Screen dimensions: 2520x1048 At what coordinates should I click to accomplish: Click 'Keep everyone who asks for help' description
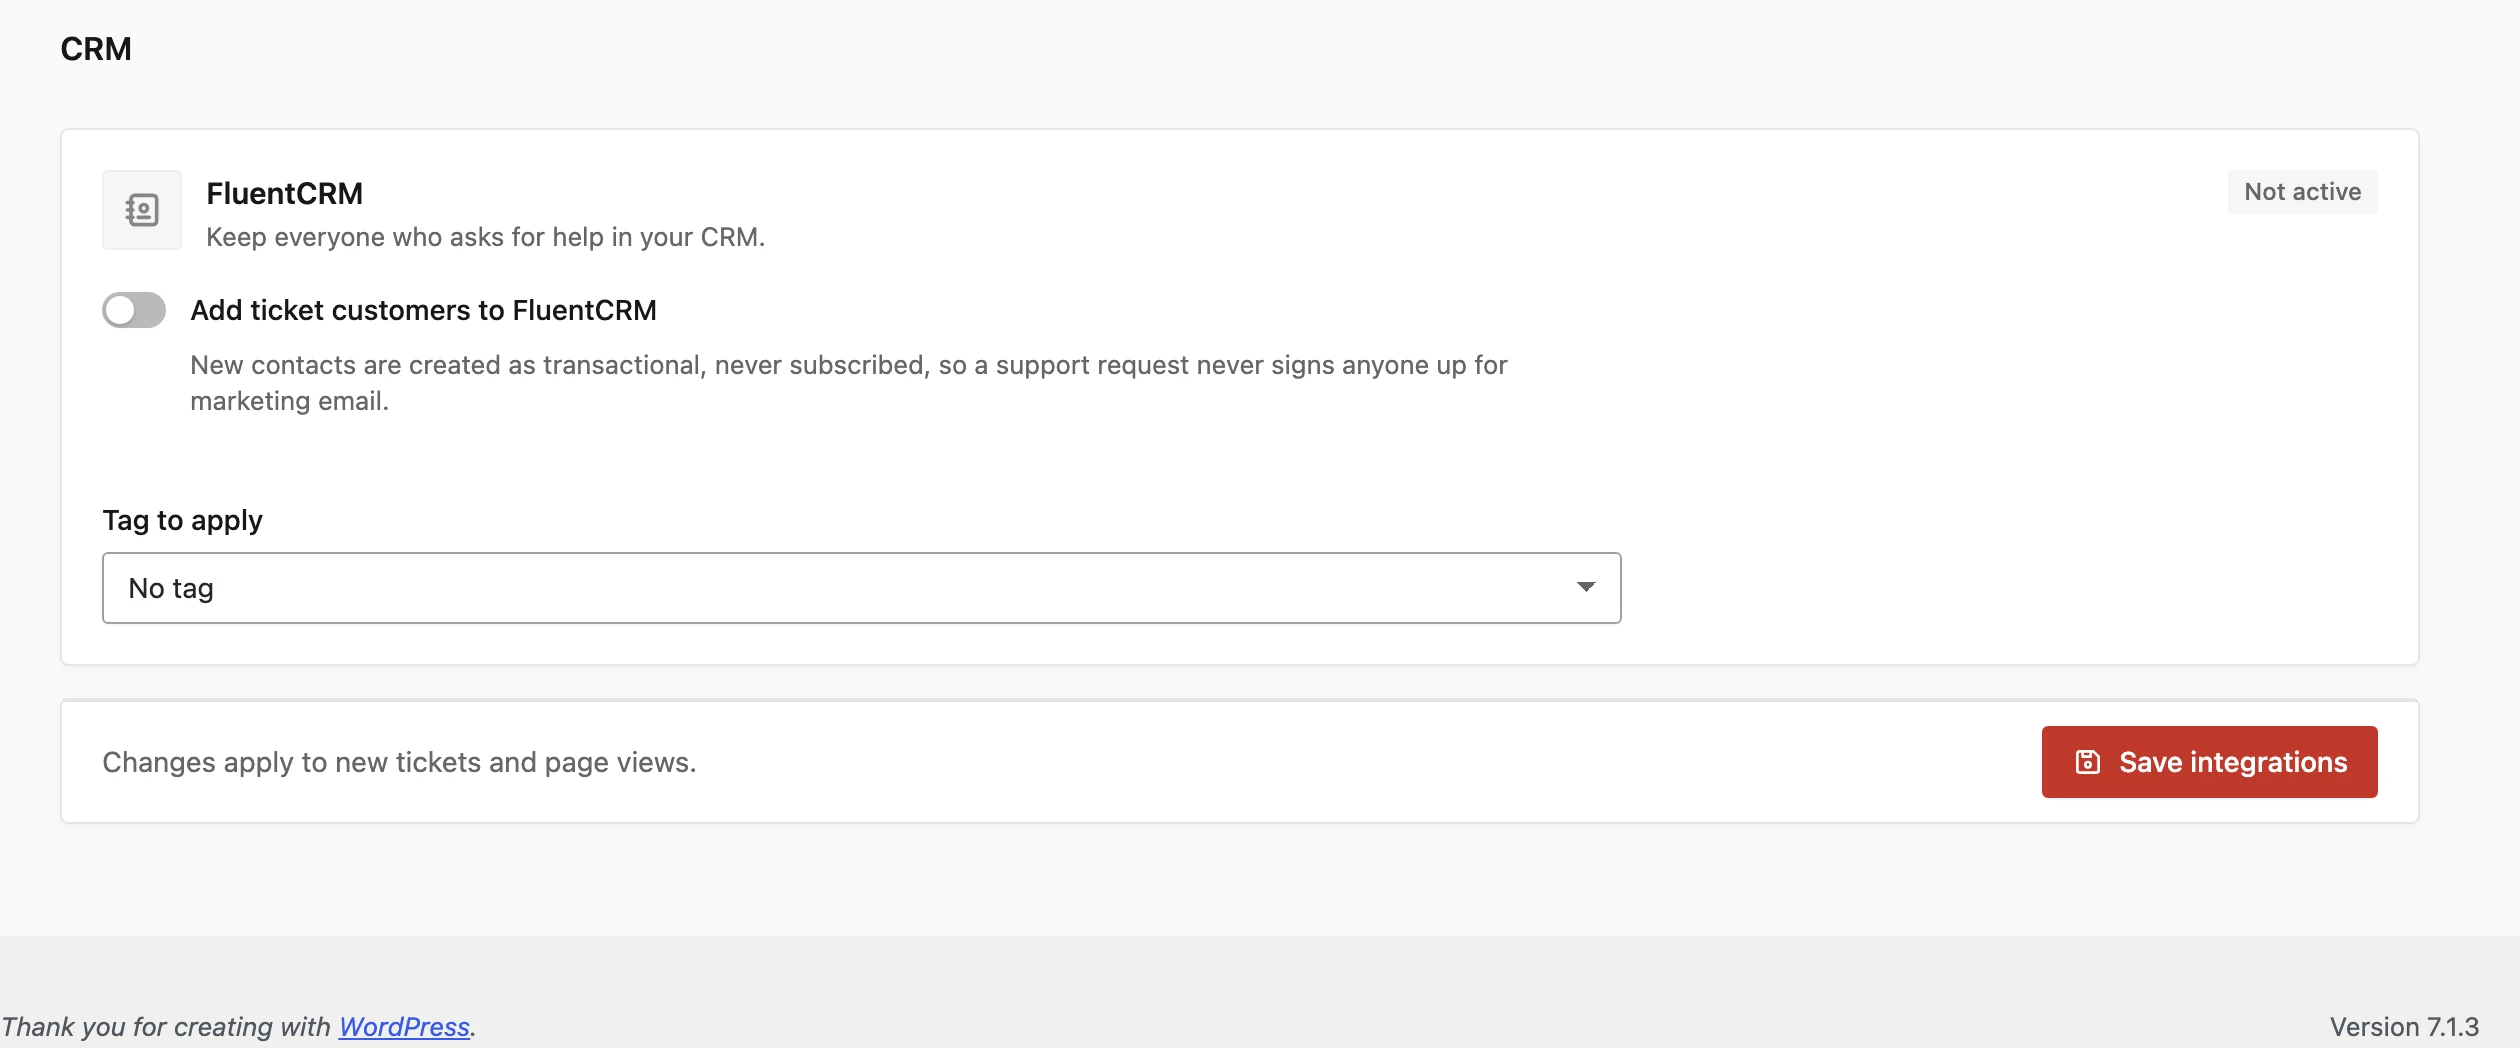click(485, 237)
